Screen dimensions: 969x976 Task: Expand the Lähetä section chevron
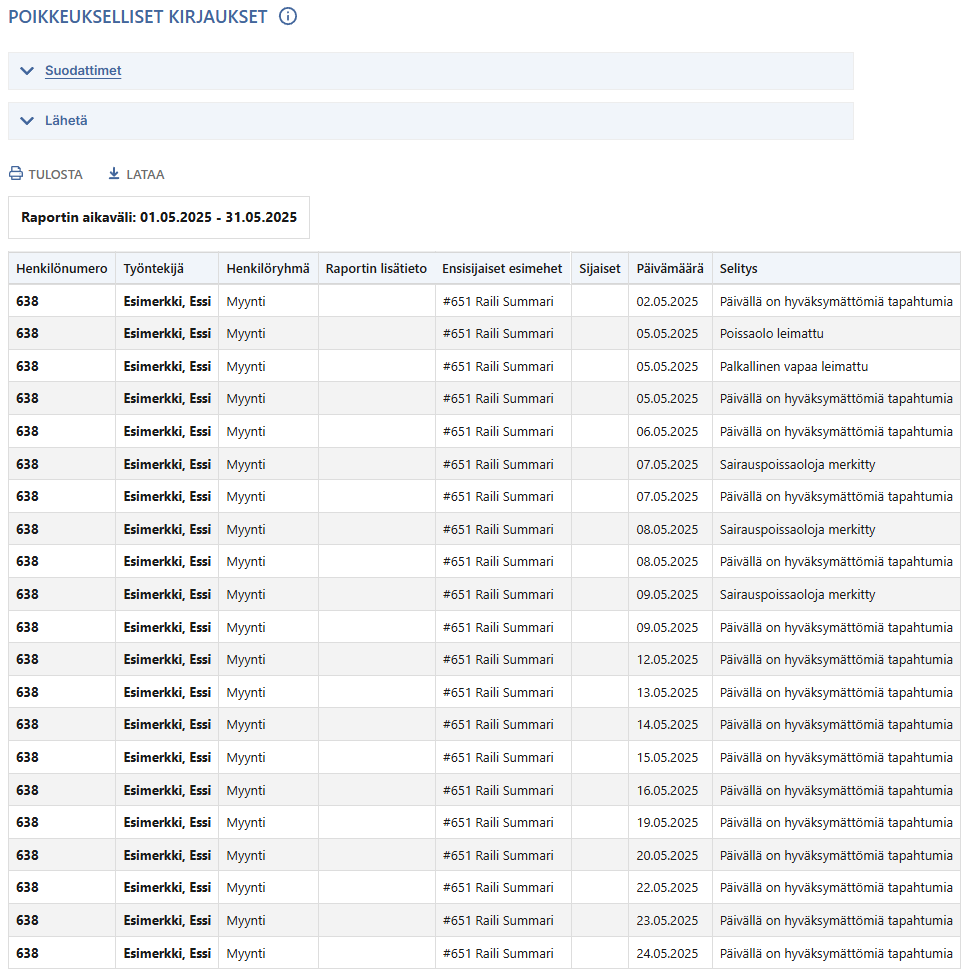[27, 121]
